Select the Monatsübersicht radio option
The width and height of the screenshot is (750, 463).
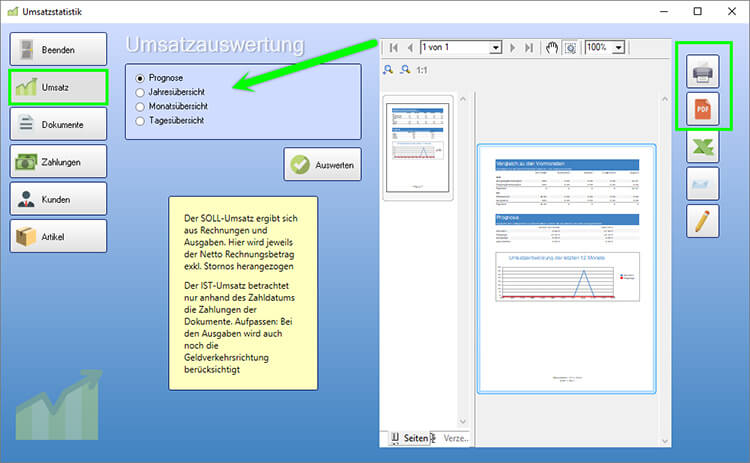pos(172,106)
